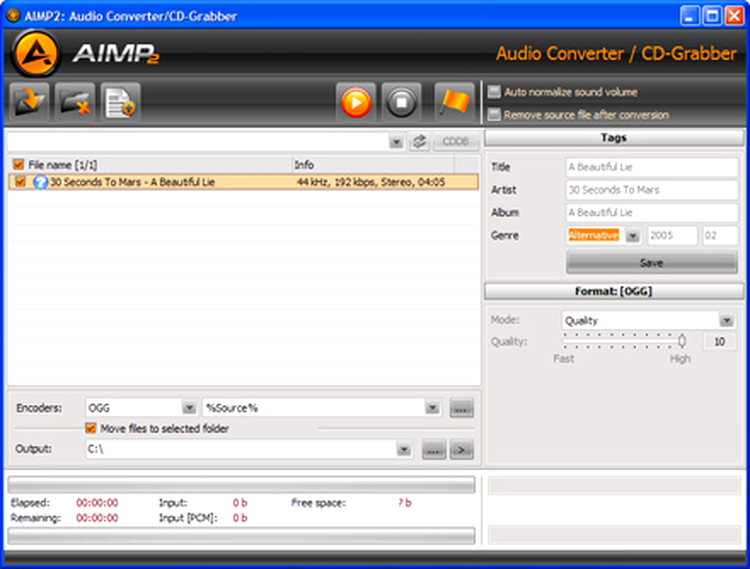Click the orange flag icon

coord(454,102)
